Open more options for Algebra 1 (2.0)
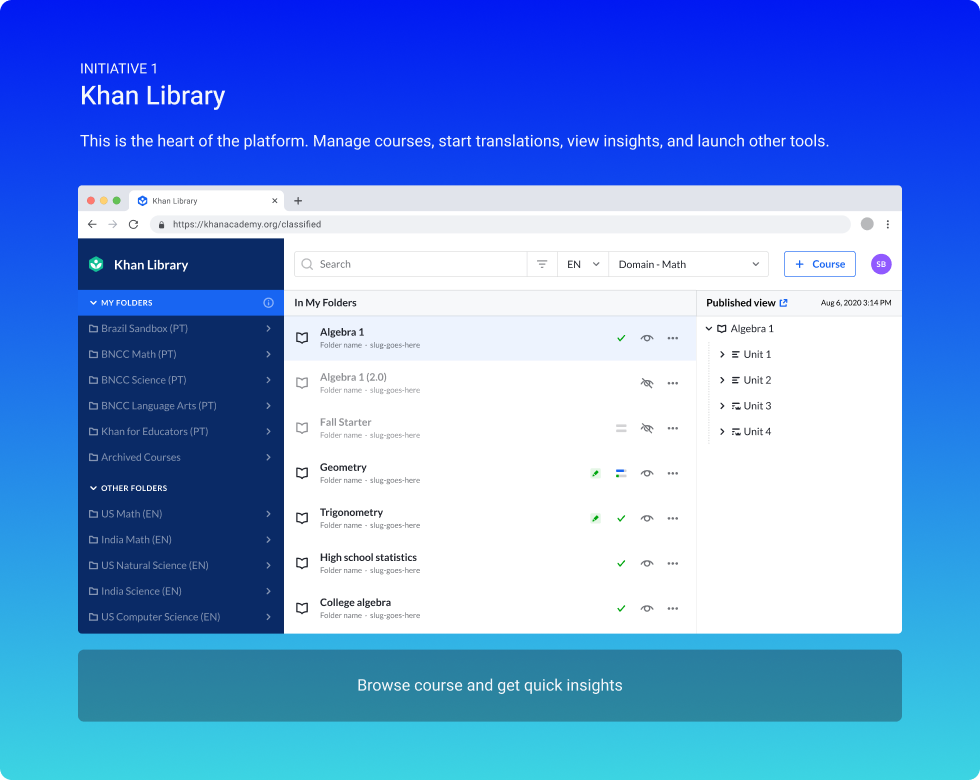980x780 pixels. [672, 383]
